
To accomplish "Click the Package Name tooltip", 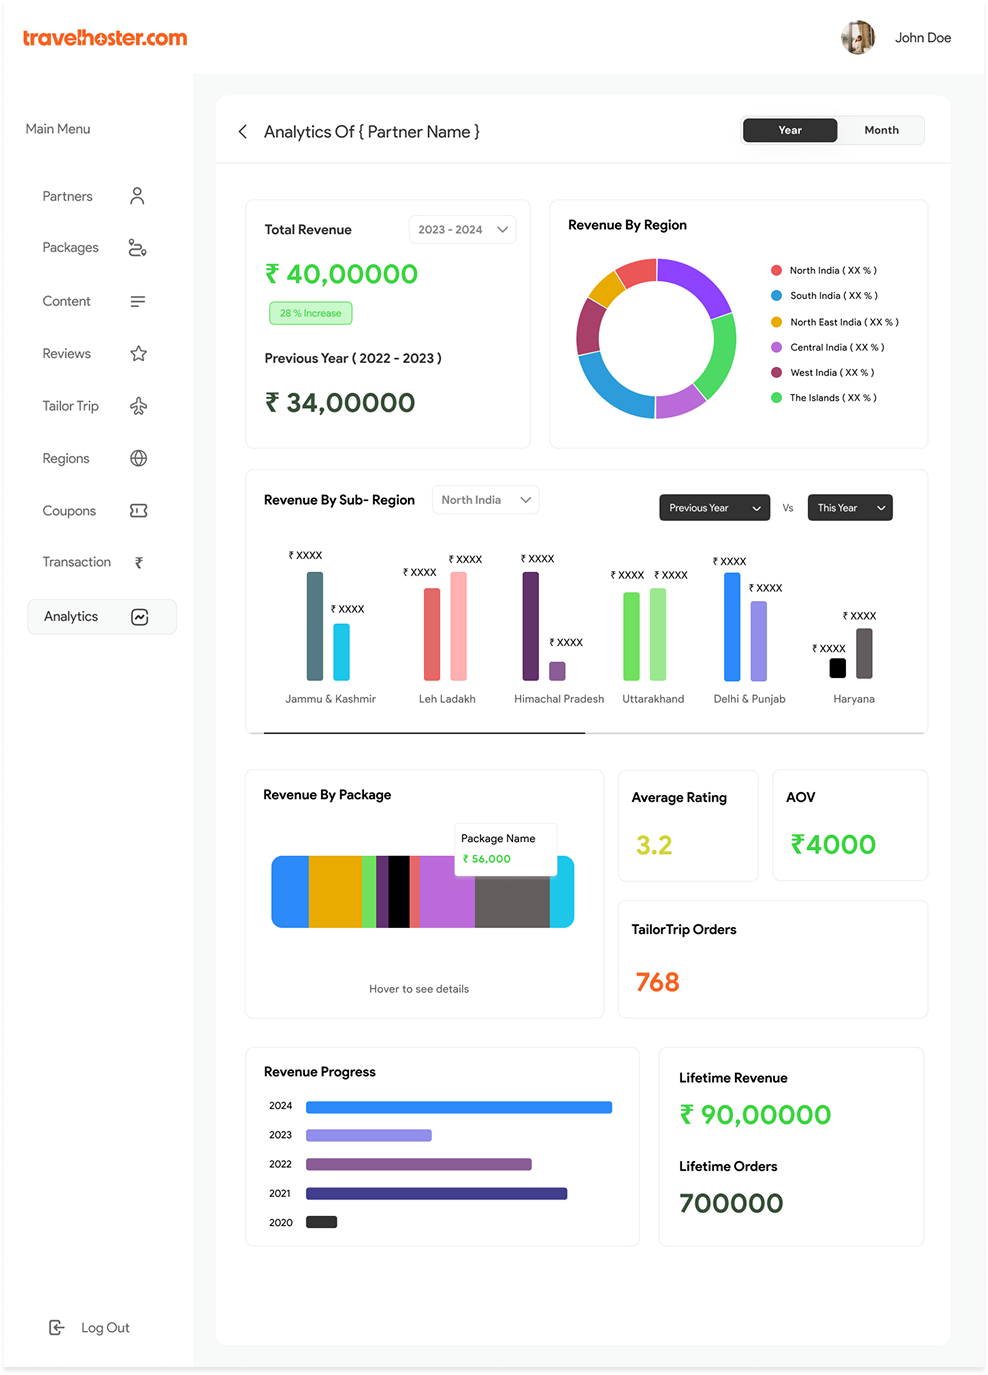I will [506, 849].
